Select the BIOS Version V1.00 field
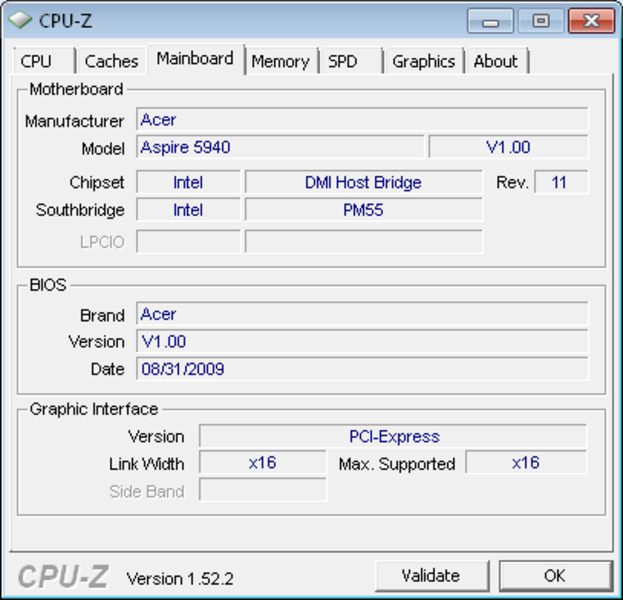623x600 pixels. (x=362, y=341)
